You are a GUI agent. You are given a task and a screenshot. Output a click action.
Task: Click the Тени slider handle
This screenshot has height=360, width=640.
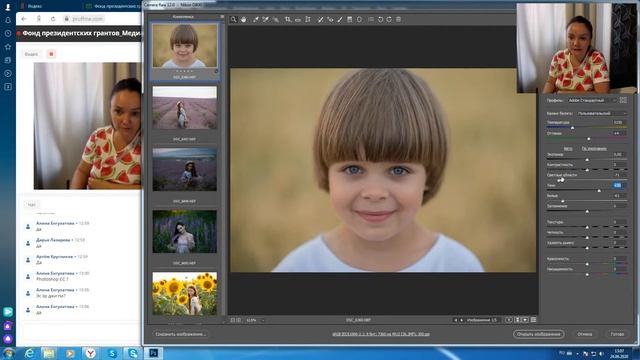599,191
